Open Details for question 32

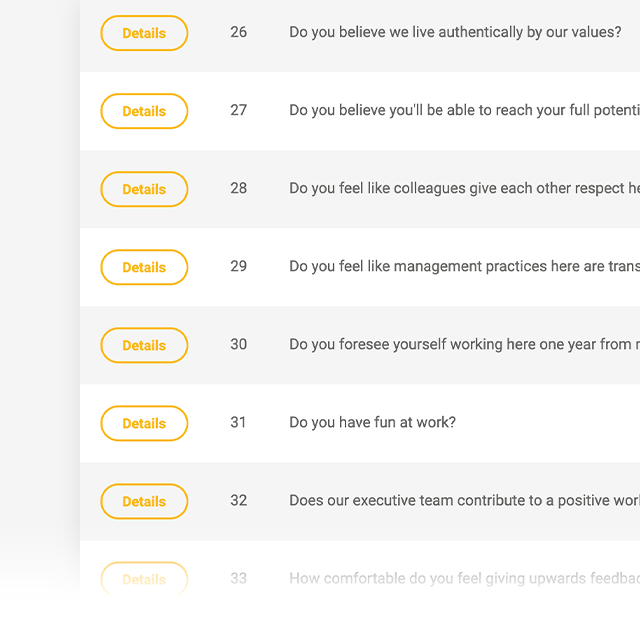(144, 501)
